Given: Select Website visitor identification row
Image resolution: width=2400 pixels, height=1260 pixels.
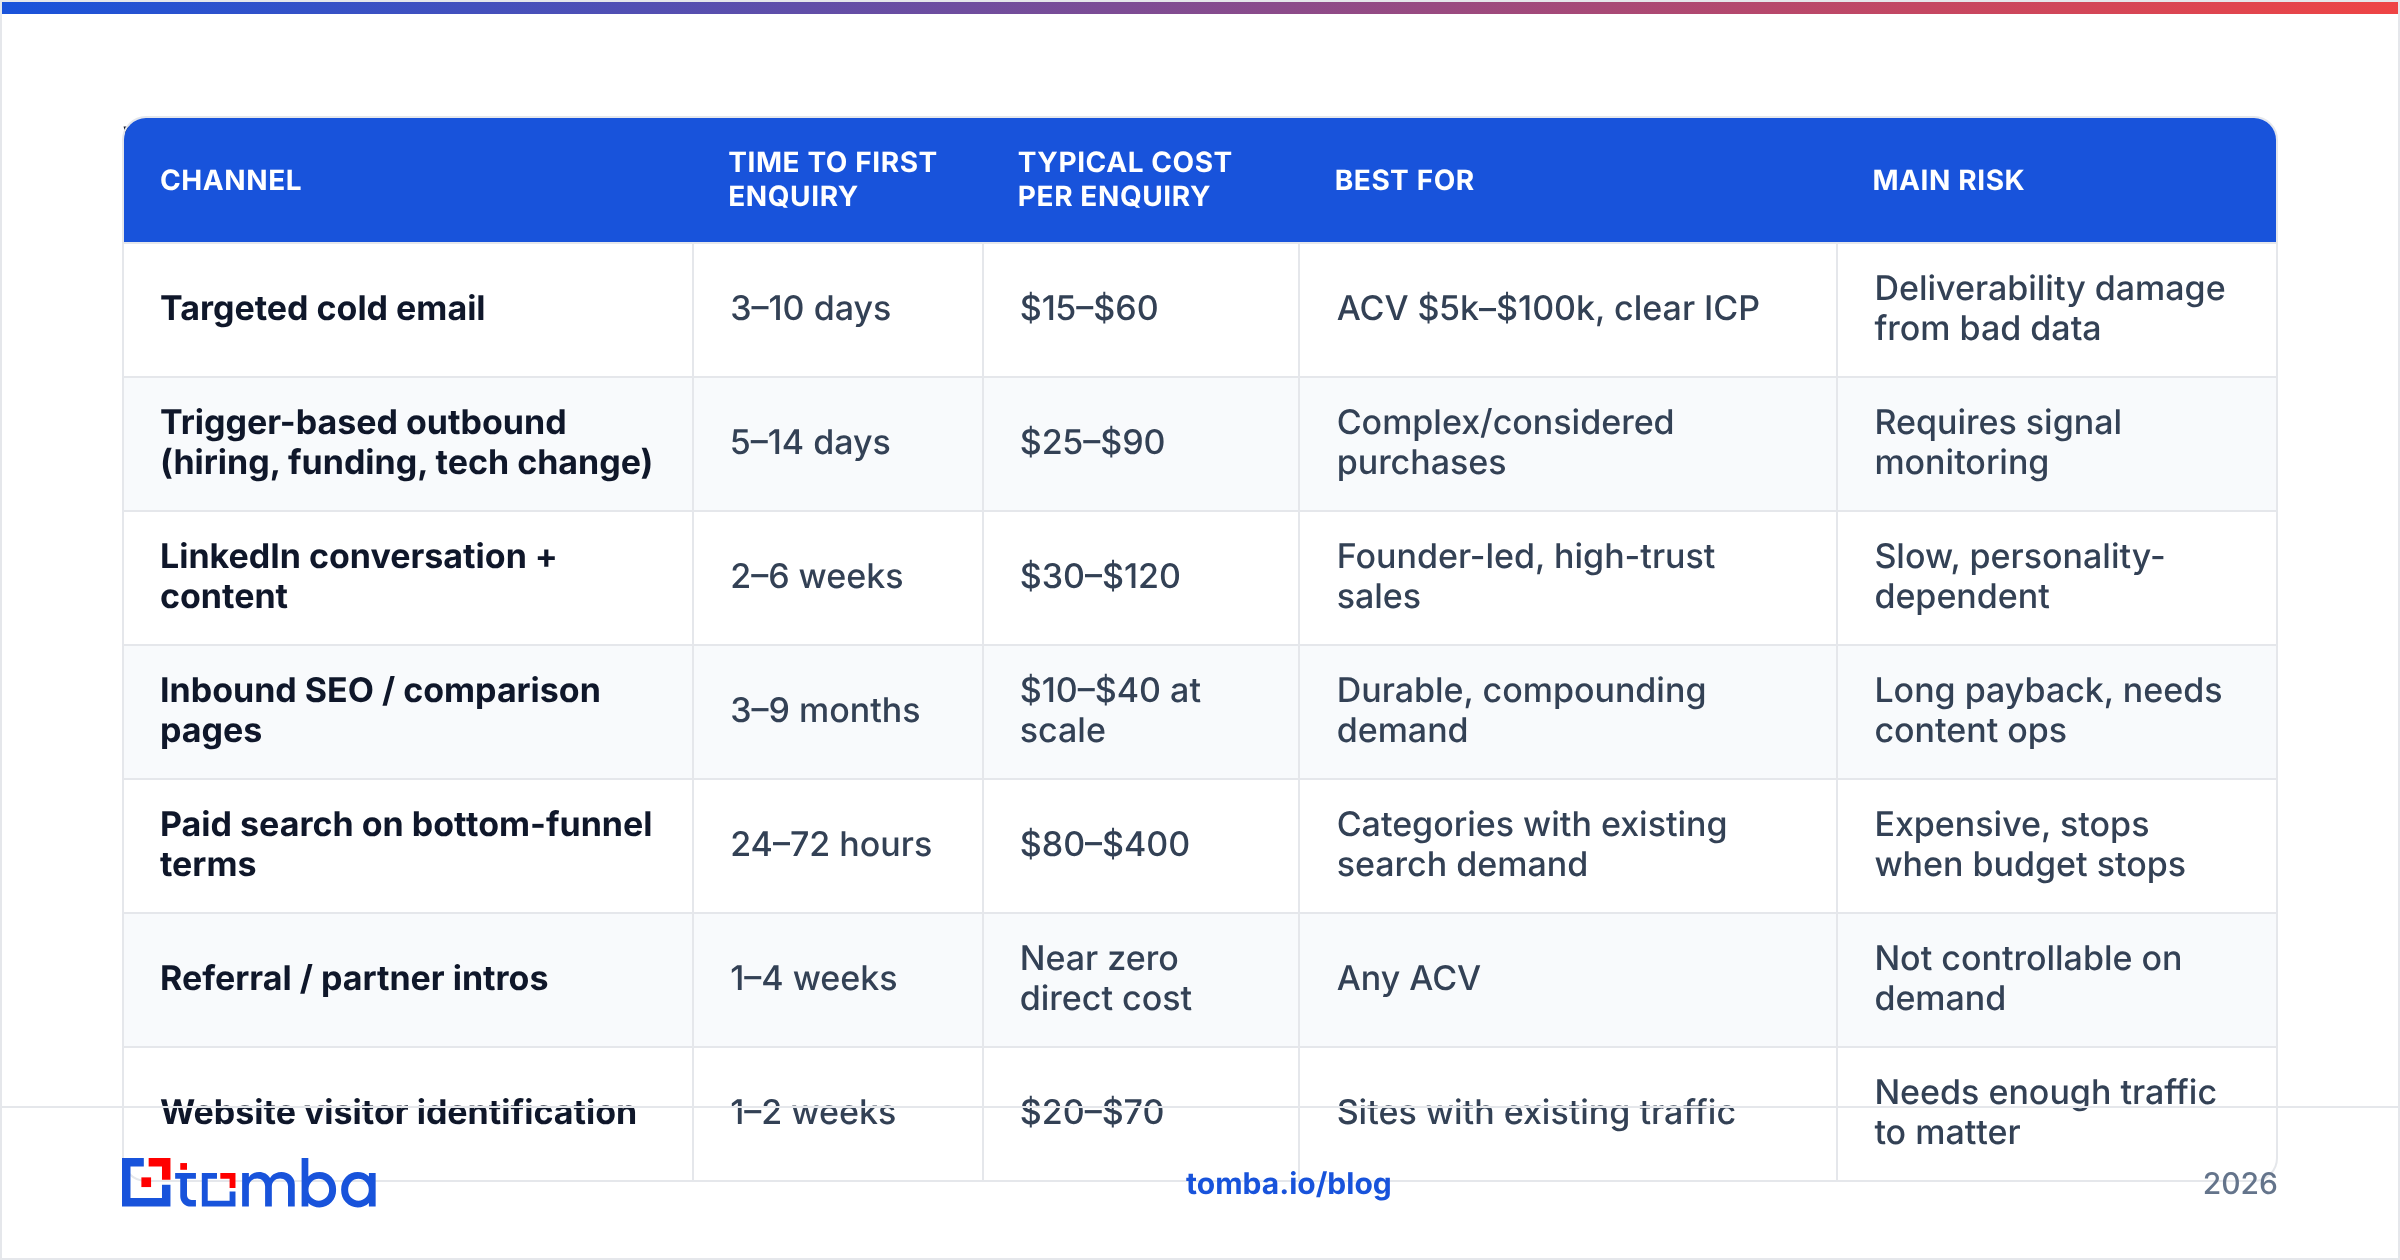Looking at the screenshot, I should click(x=1200, y=1113).
